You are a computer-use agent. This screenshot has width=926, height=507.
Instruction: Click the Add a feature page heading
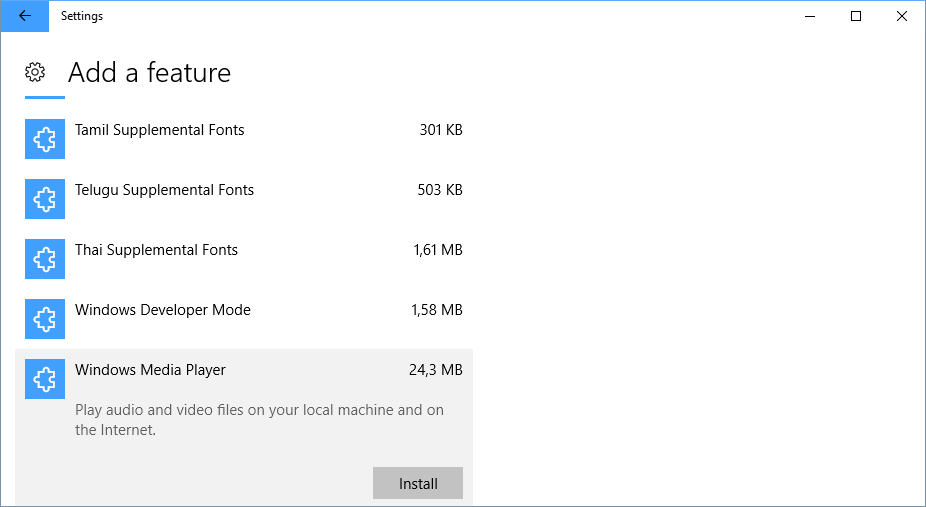click(x=150, y=73)
